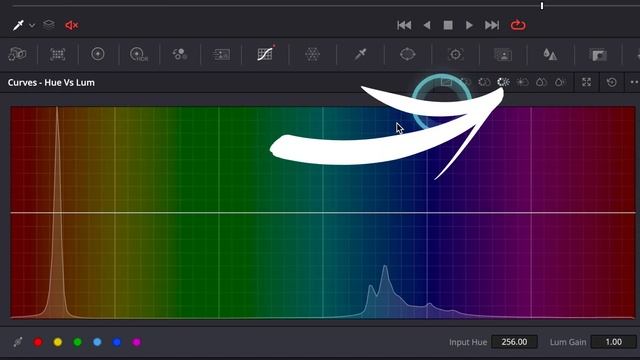Click the playhead marker on the scrub bar
This screenshot has height=360, width=640.
click(x=542, y=6)
